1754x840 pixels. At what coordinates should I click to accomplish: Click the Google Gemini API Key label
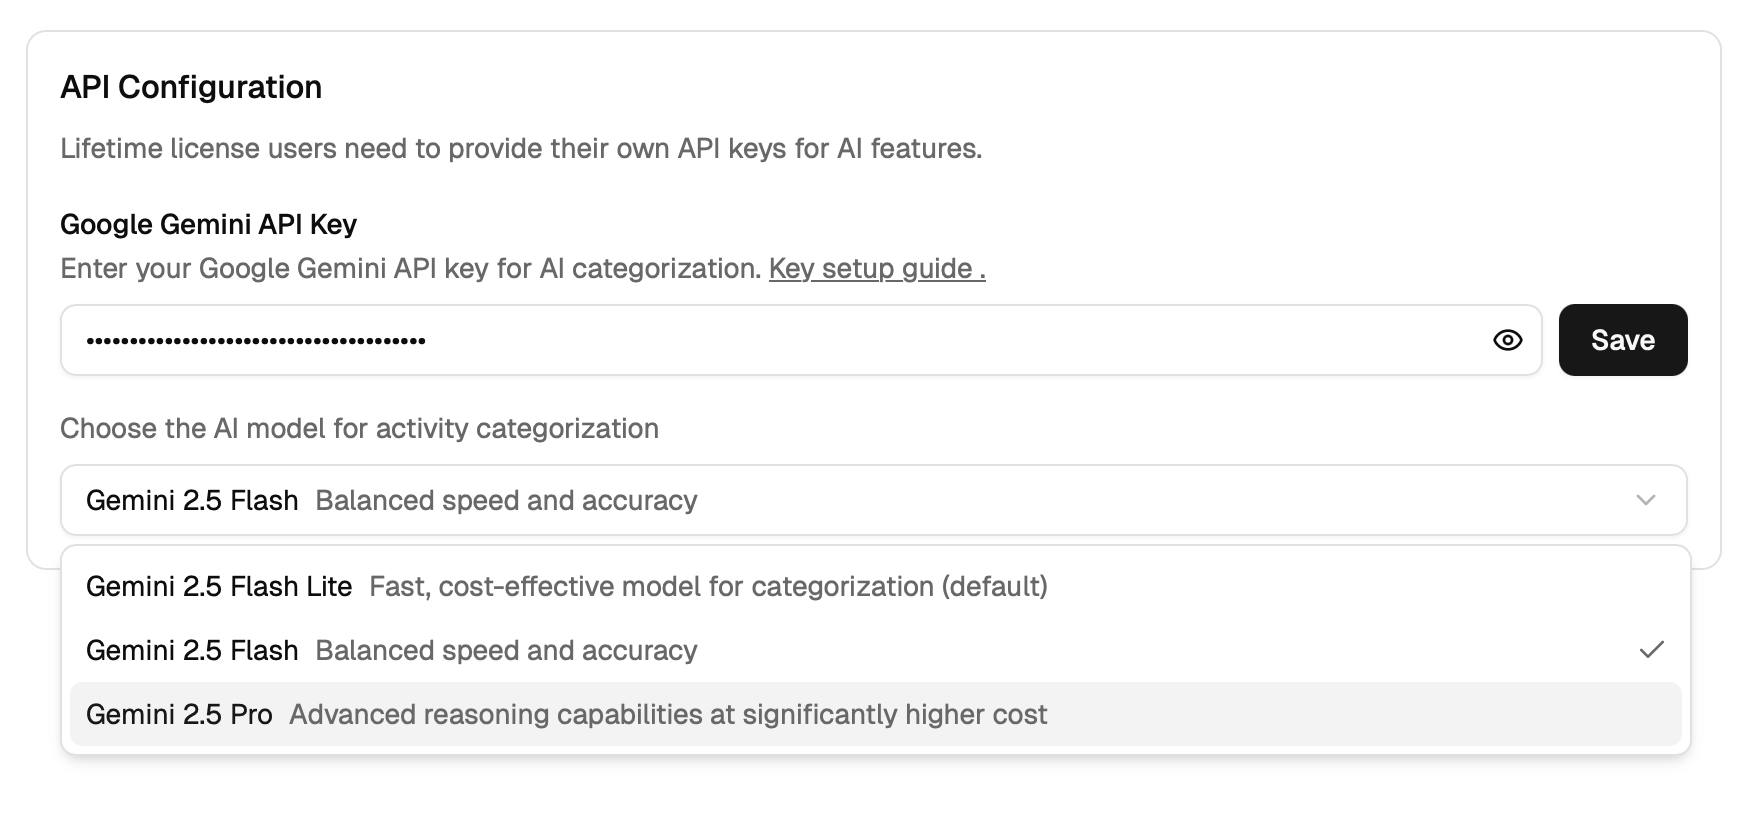click(x=208, y=224)
